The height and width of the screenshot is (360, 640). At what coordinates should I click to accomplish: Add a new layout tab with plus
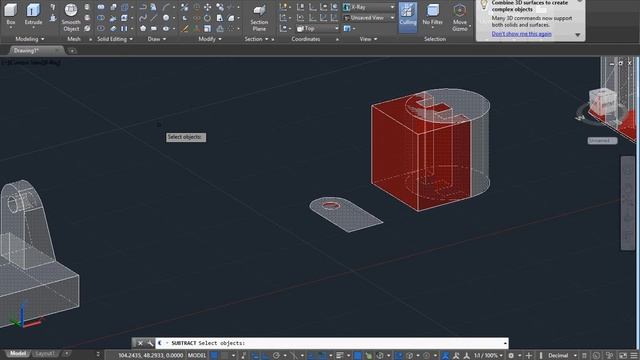click(66, 353)
